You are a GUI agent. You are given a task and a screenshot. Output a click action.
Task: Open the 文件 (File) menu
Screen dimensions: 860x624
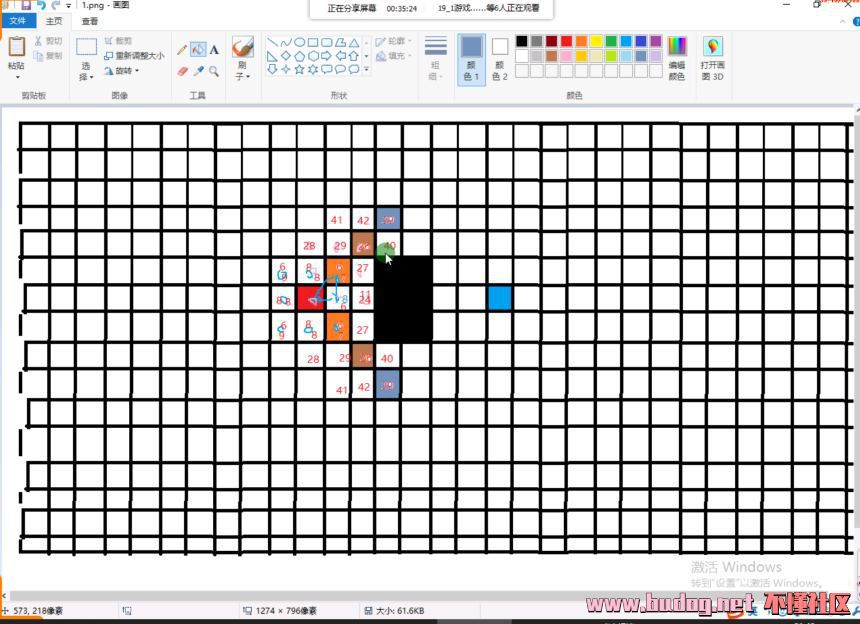click(17, 21)
